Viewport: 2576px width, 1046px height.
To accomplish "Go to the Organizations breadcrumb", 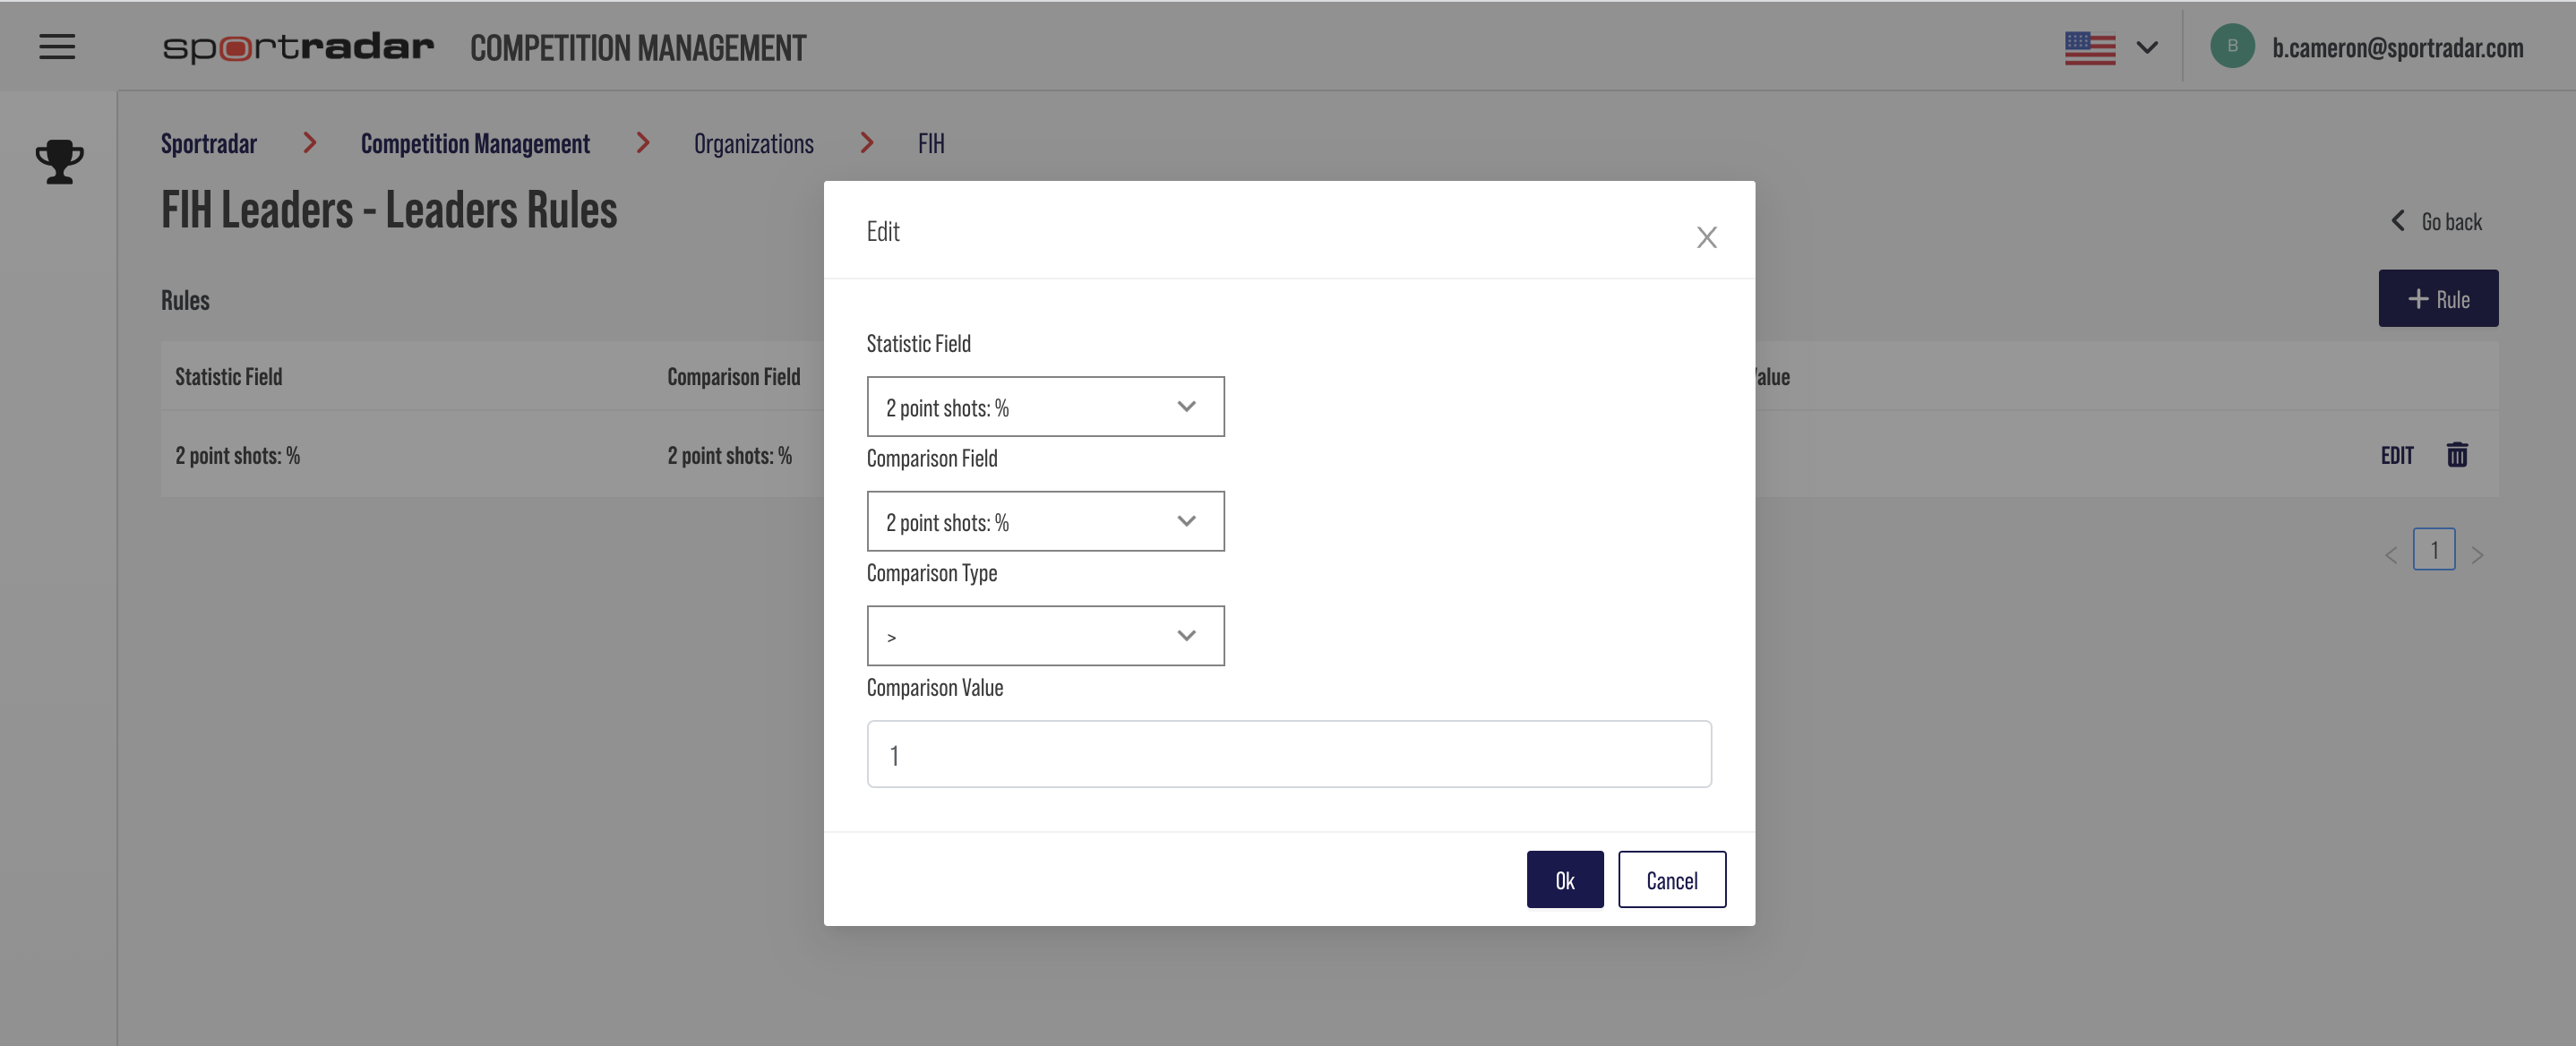I will tap(754, 144).
